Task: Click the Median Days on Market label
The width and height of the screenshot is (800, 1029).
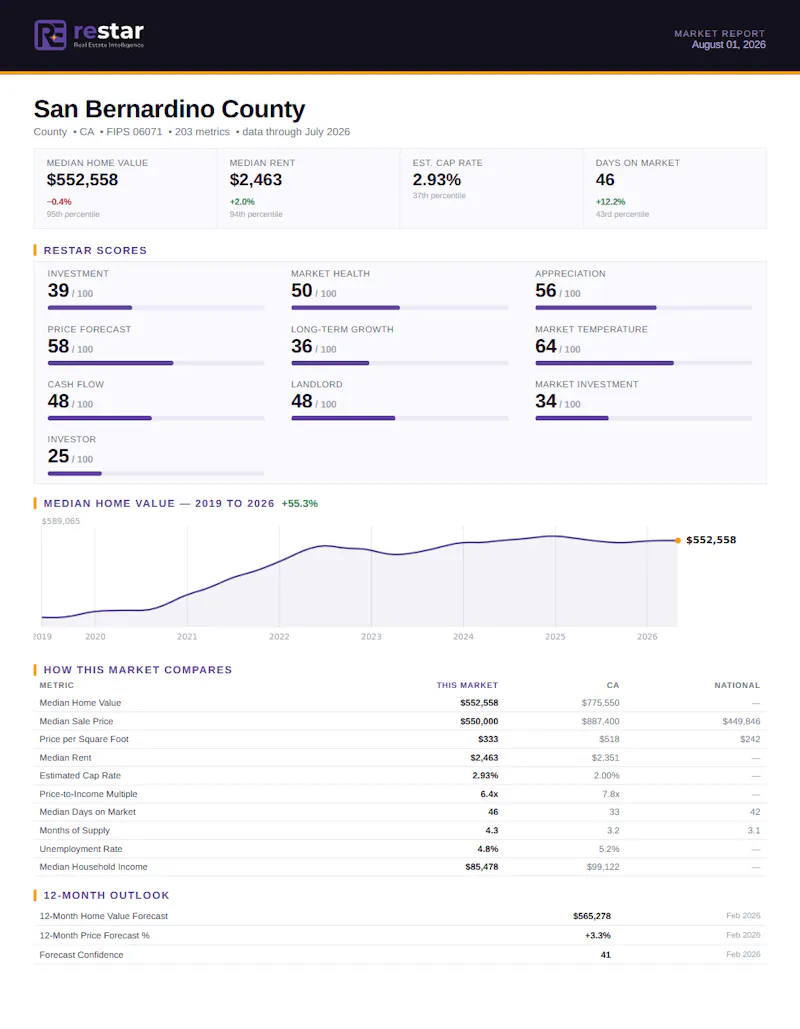Action: 87,812
